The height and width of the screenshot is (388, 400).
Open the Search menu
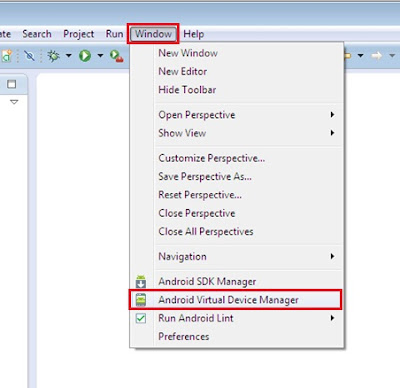click(37, 34)
